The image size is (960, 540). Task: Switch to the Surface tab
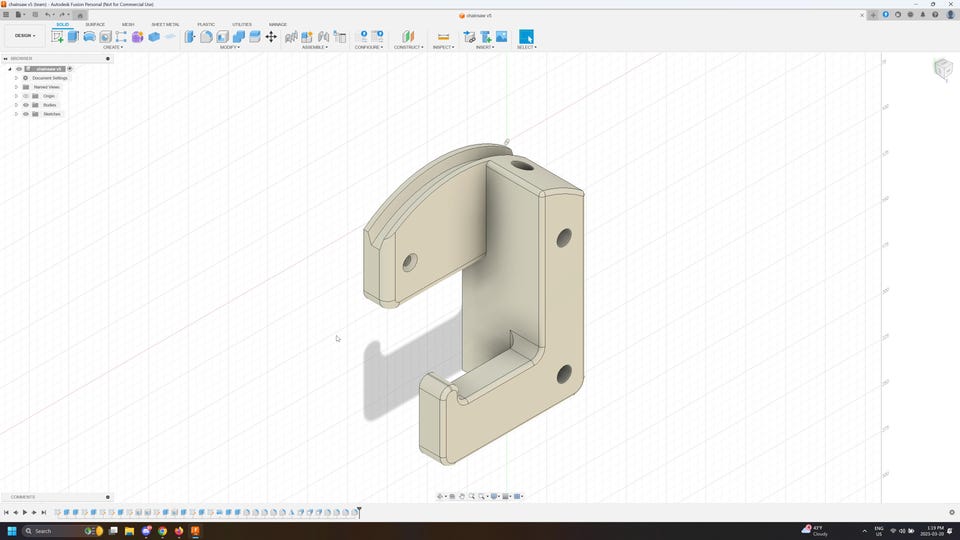95,24
